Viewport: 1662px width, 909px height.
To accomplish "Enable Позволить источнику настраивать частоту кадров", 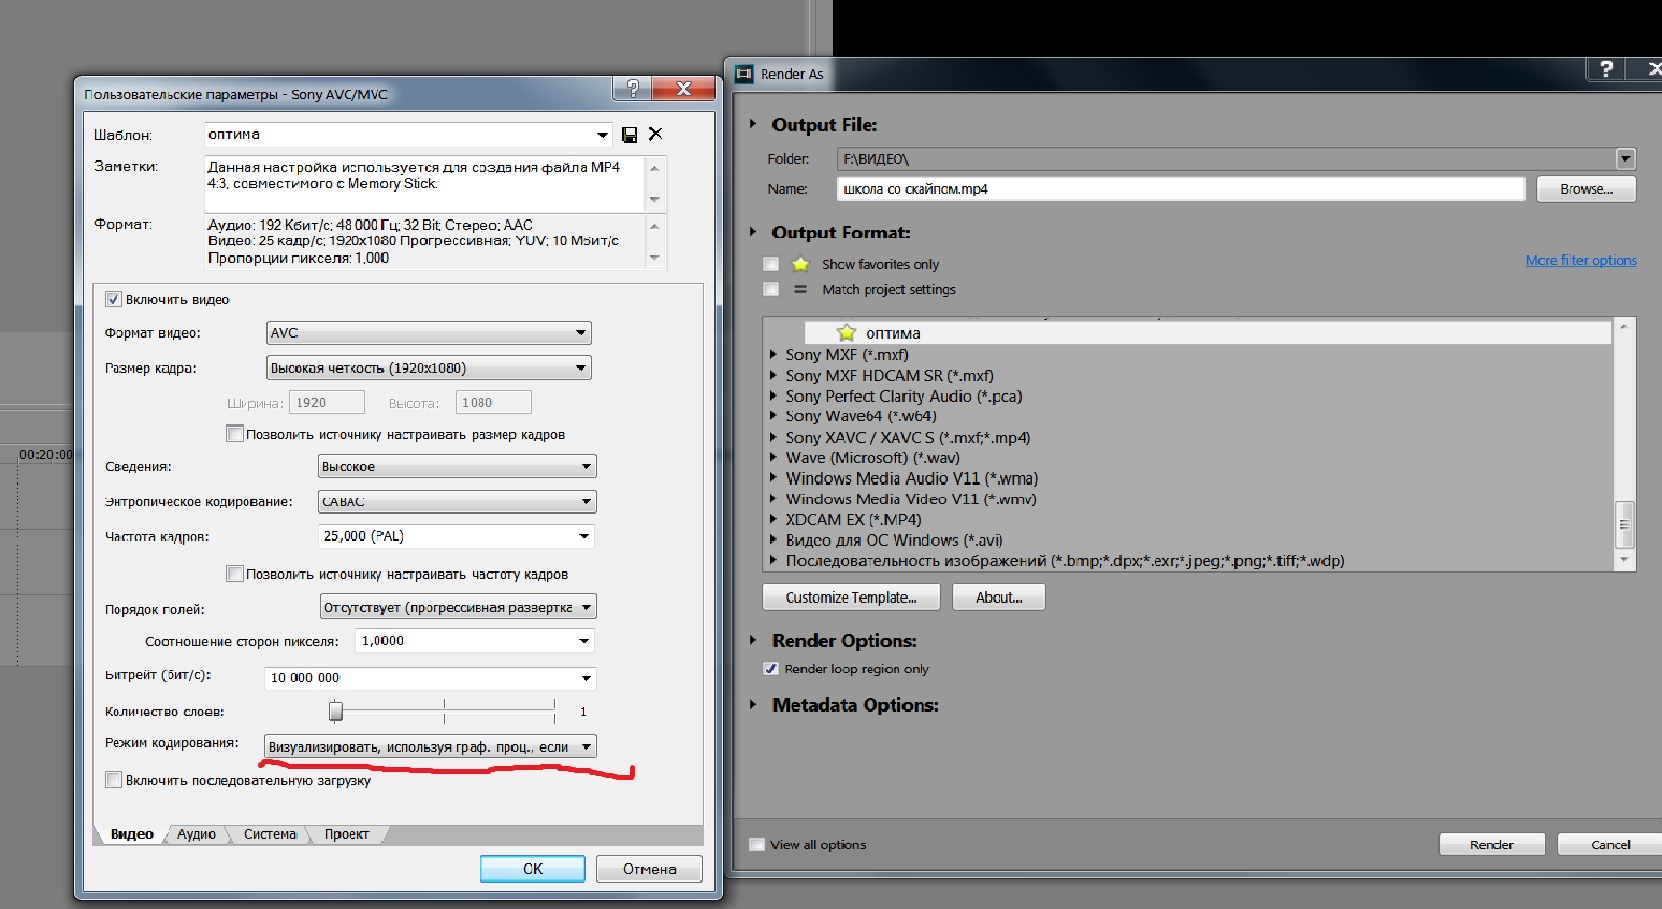I will tap(235, 574).
